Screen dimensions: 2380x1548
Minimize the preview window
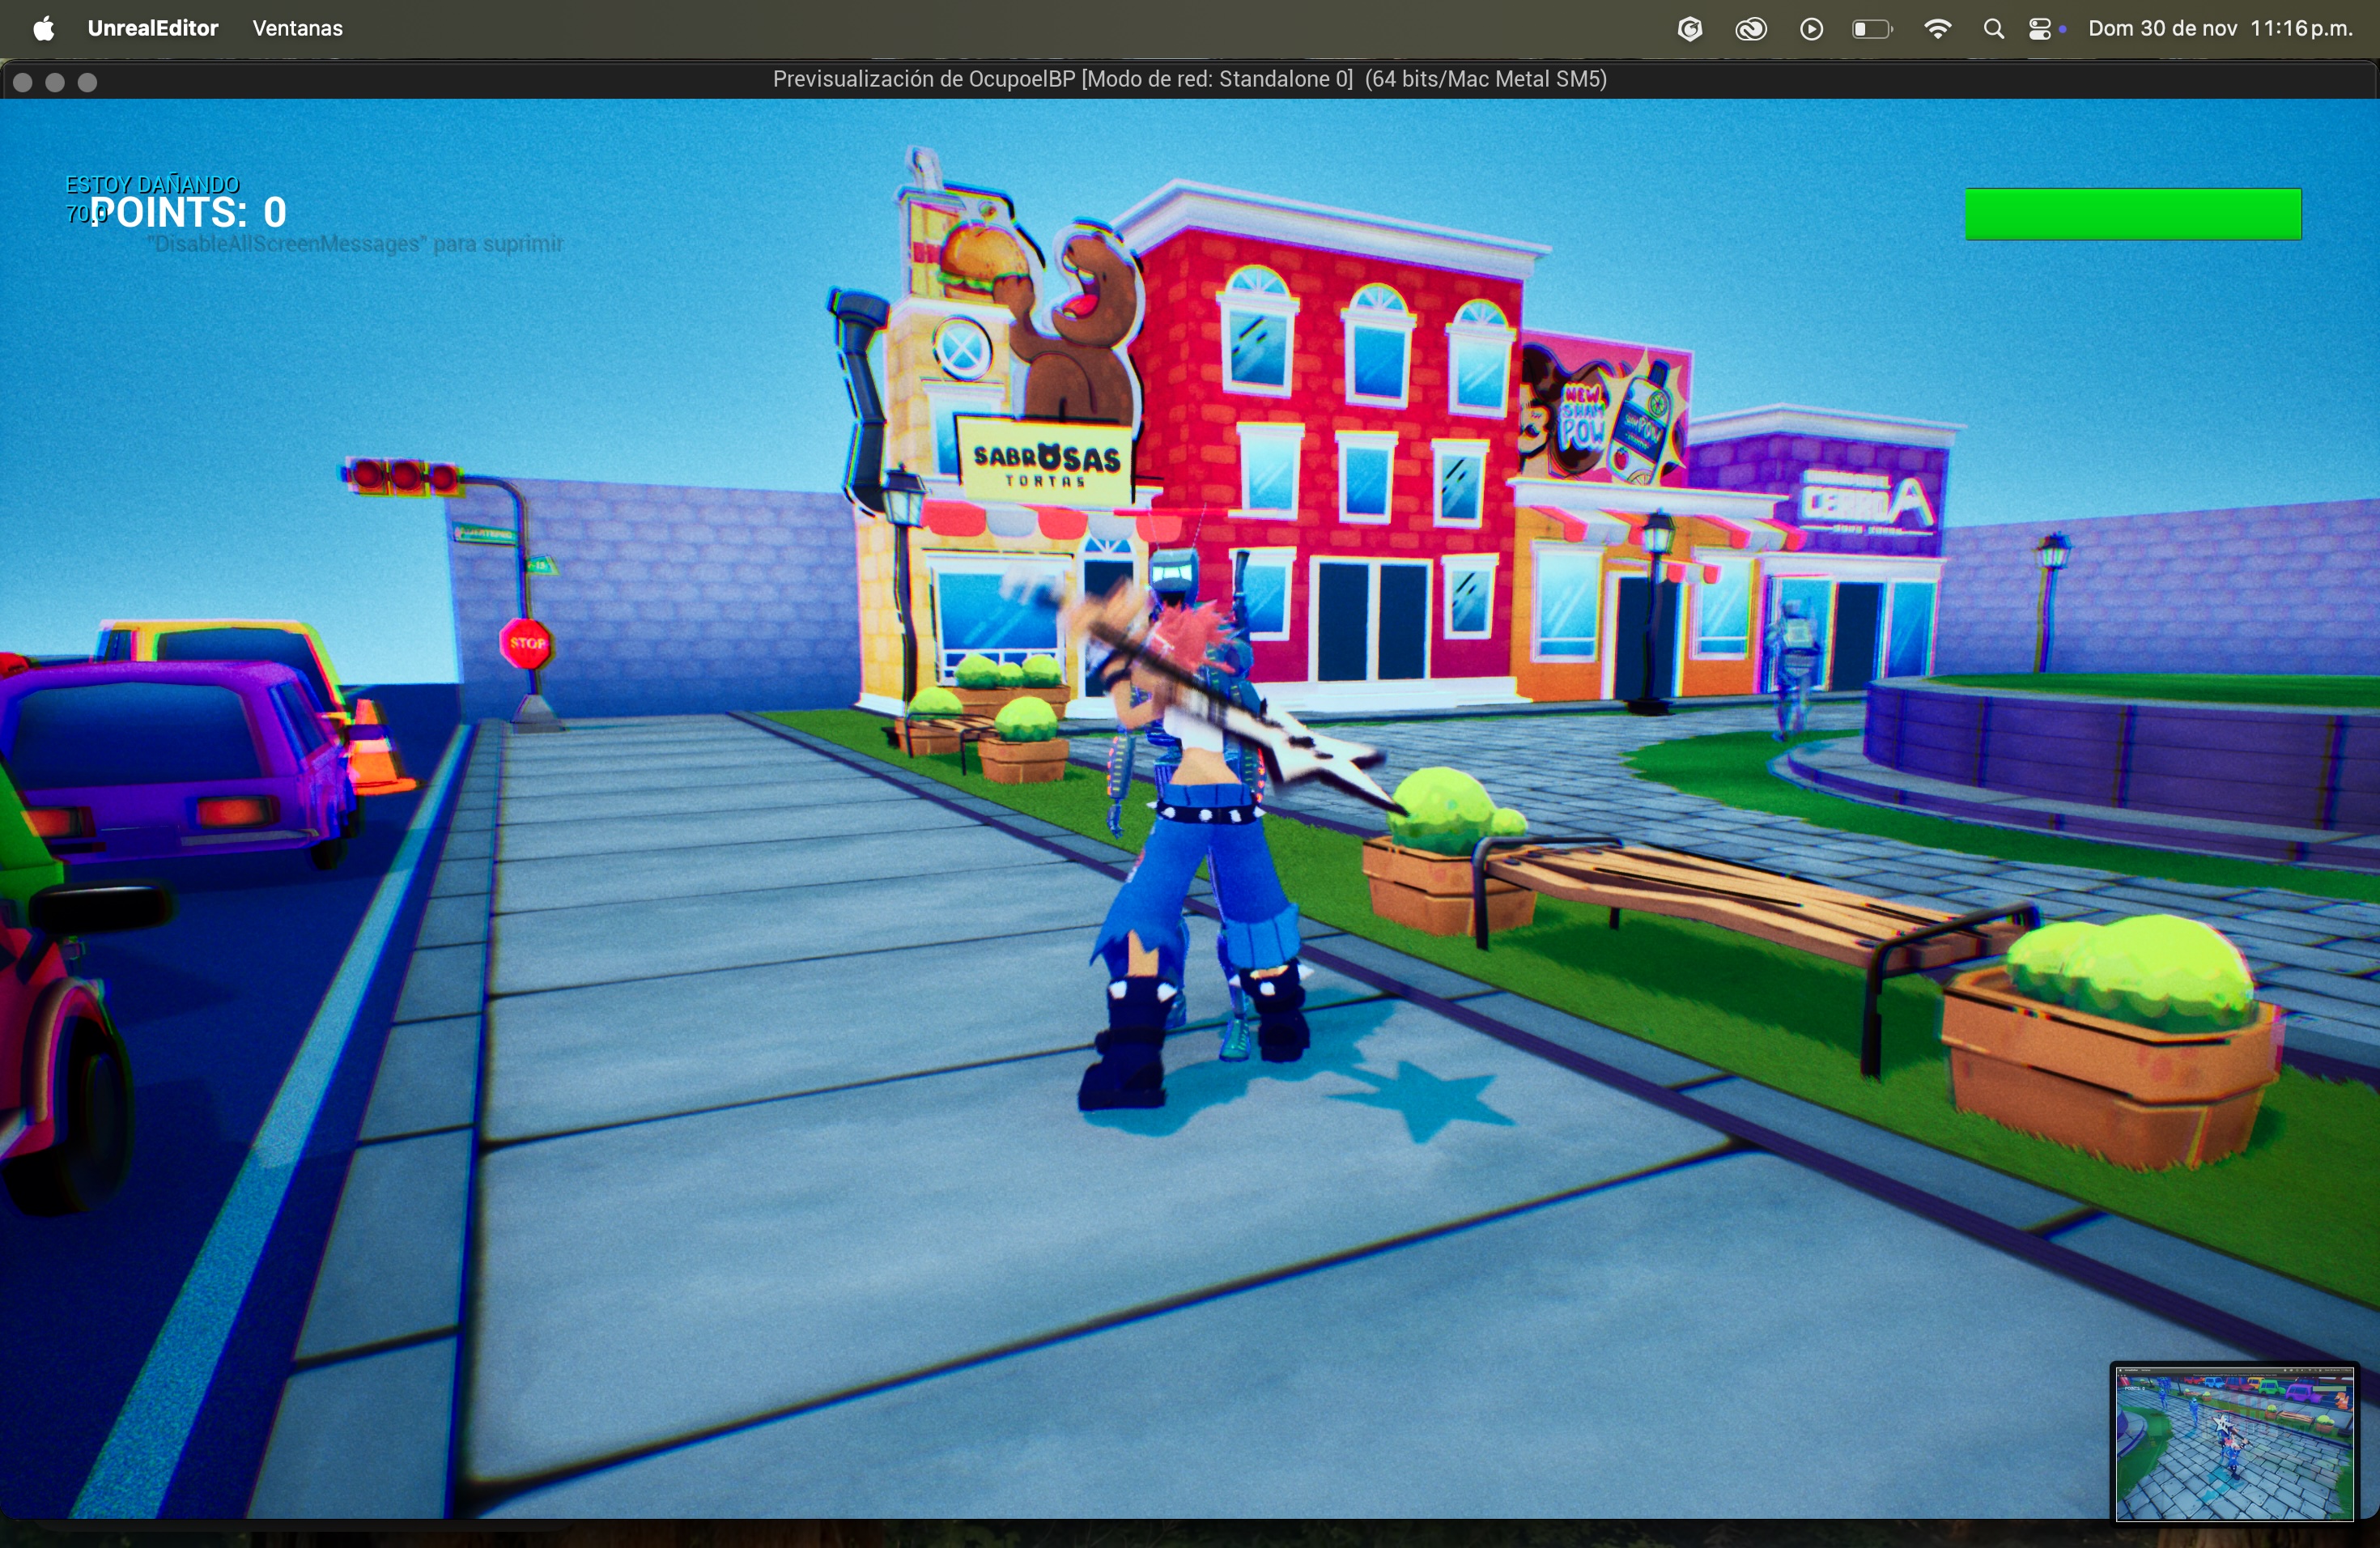(55, 83)
